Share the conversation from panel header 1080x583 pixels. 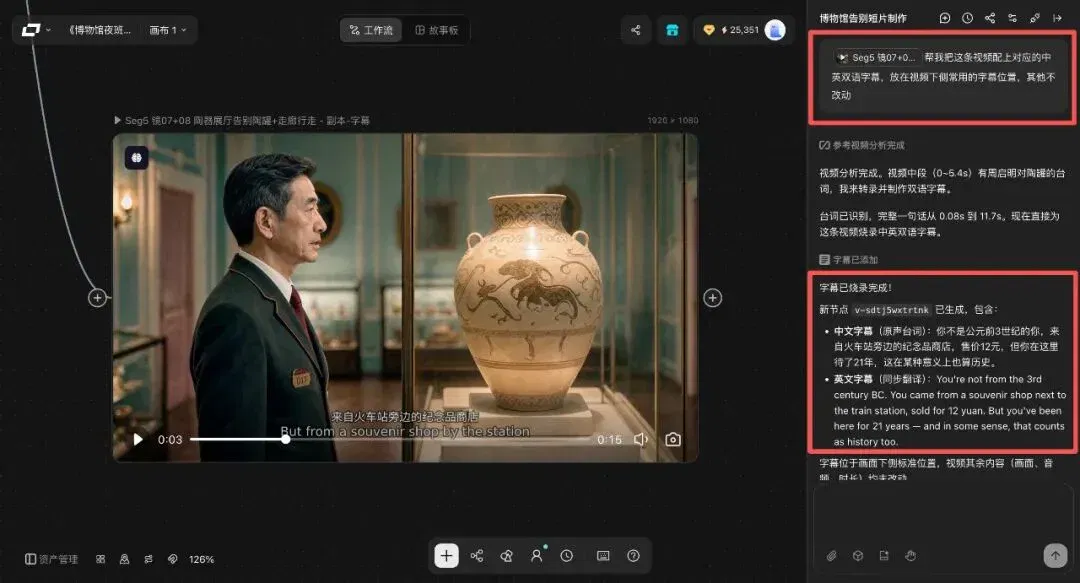tap(990, 18)
